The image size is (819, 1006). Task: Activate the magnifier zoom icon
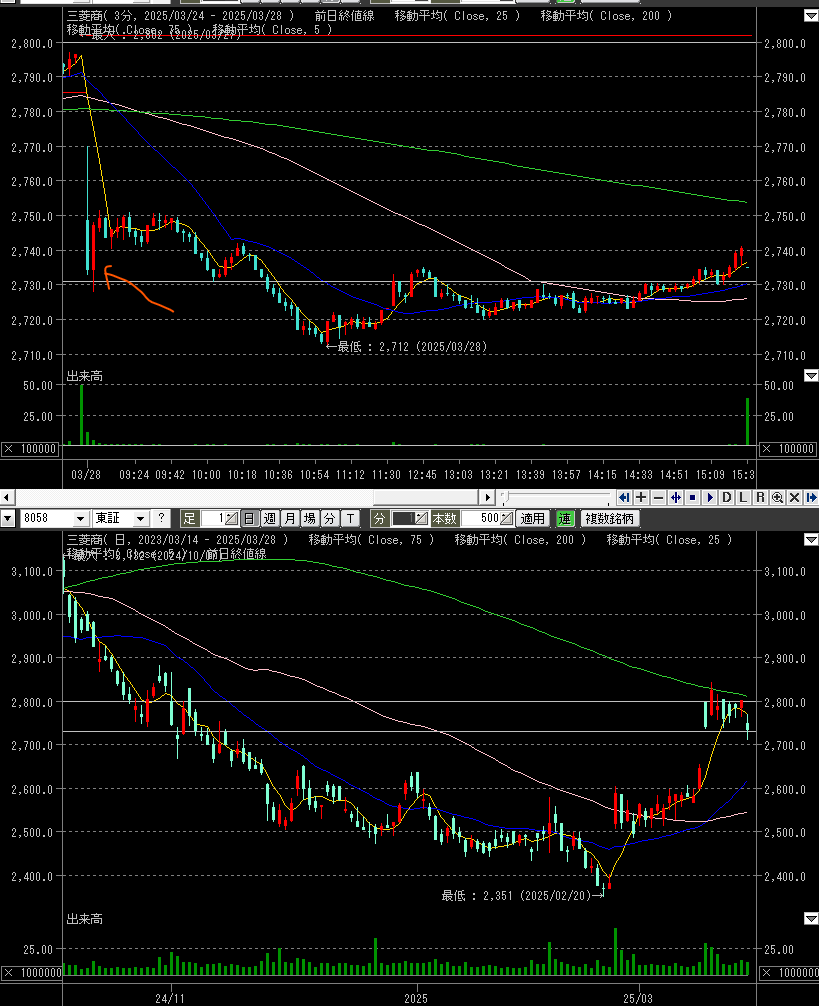[777, 497]
